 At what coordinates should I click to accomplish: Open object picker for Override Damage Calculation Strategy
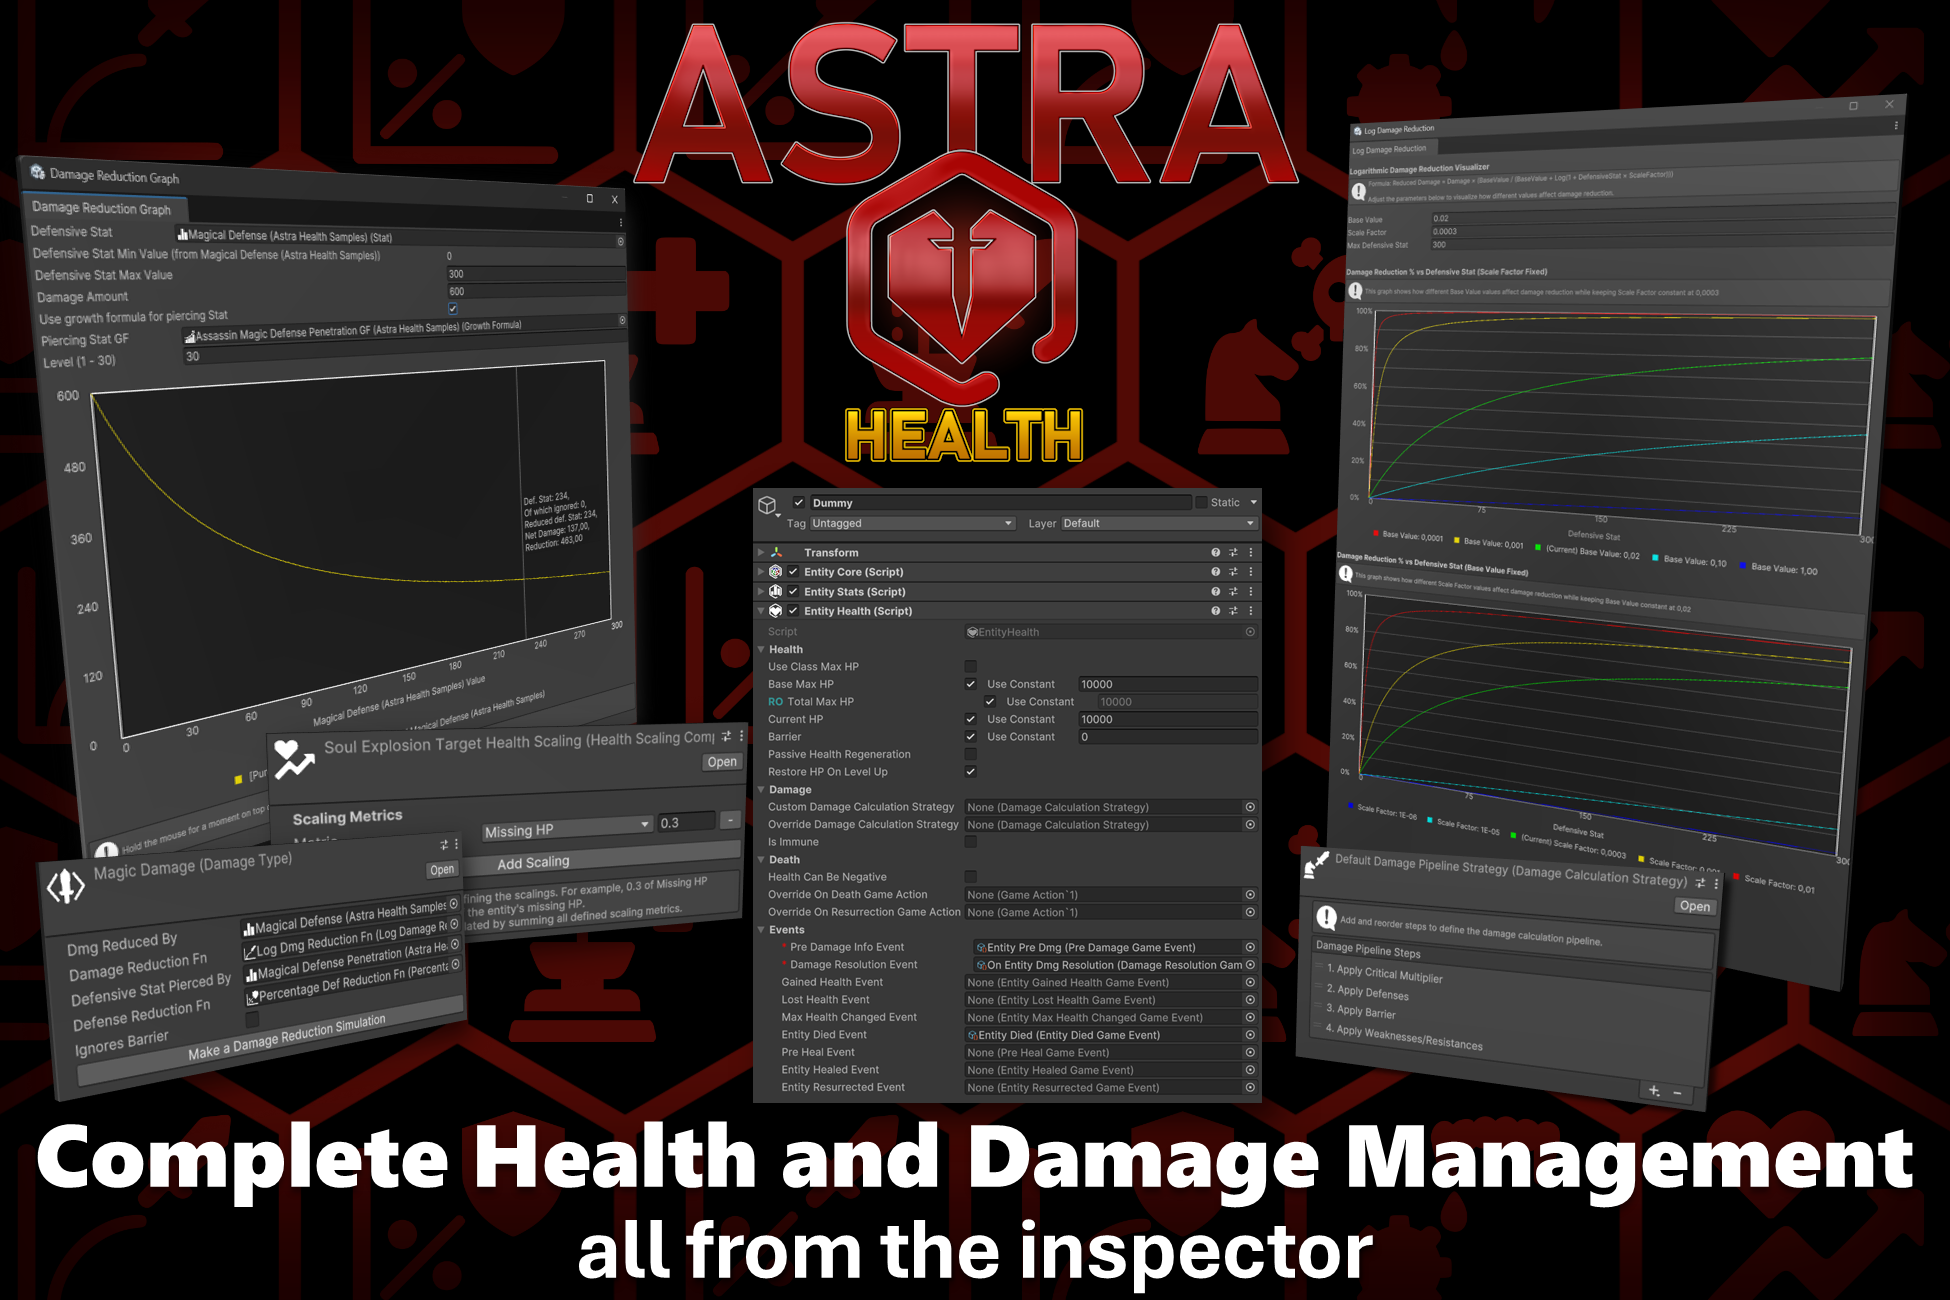[x=1250, y=825]
